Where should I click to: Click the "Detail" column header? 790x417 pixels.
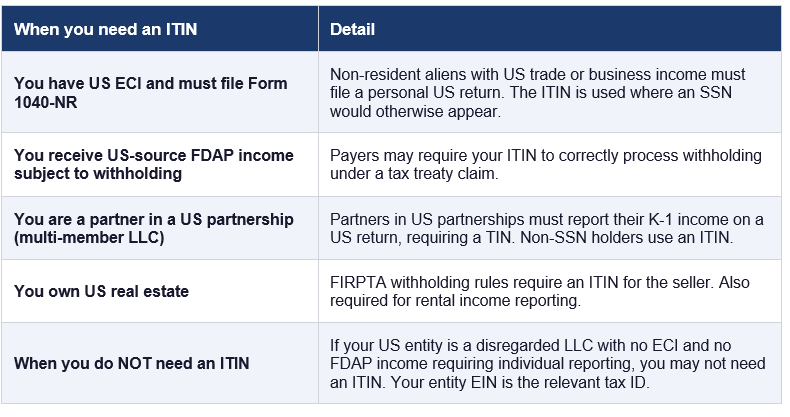[x=352, y=29]
